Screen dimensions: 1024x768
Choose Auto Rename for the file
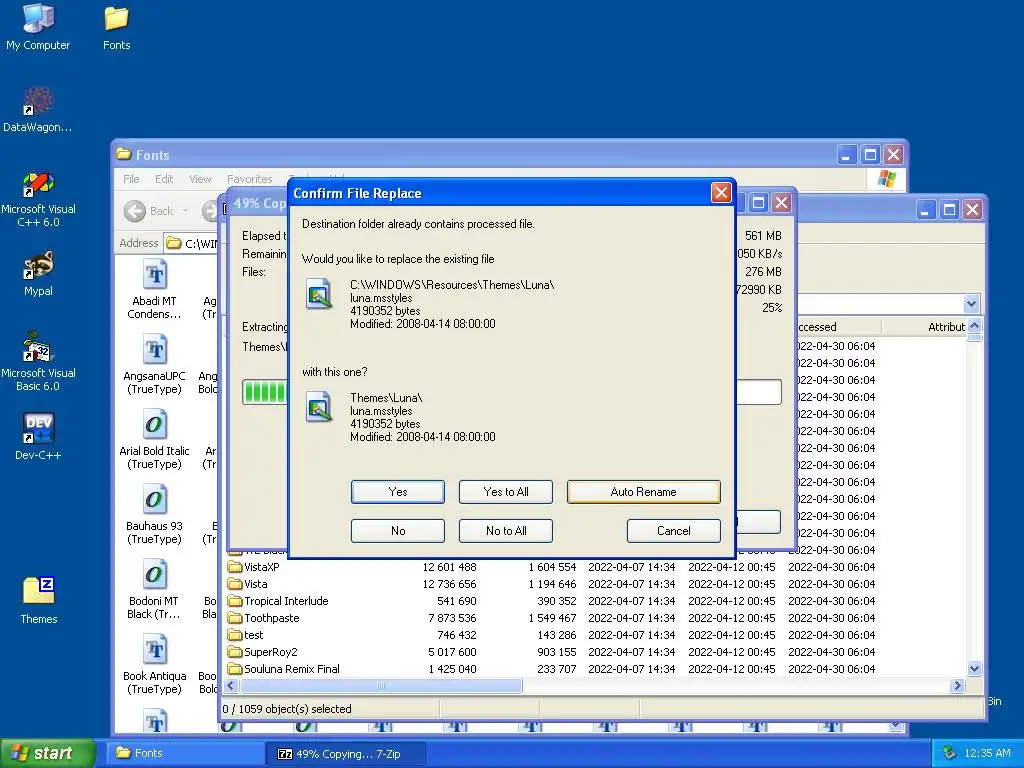(643, 492)
